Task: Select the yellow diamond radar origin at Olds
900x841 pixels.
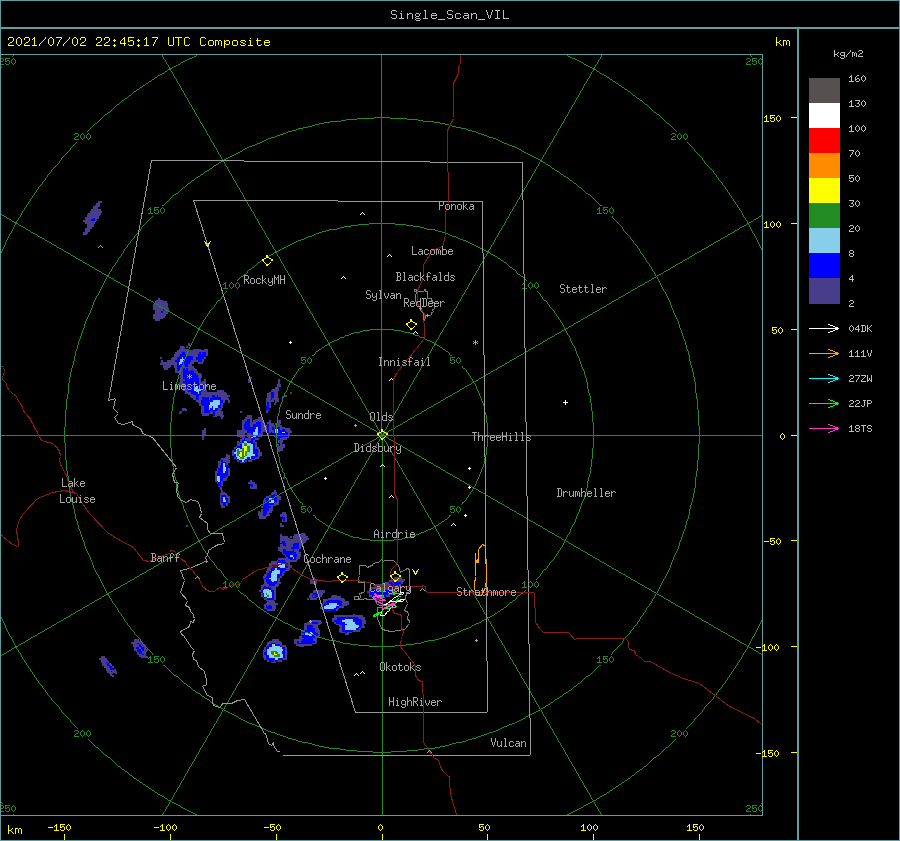Action: pyautogui.click(x=382, y=435)
